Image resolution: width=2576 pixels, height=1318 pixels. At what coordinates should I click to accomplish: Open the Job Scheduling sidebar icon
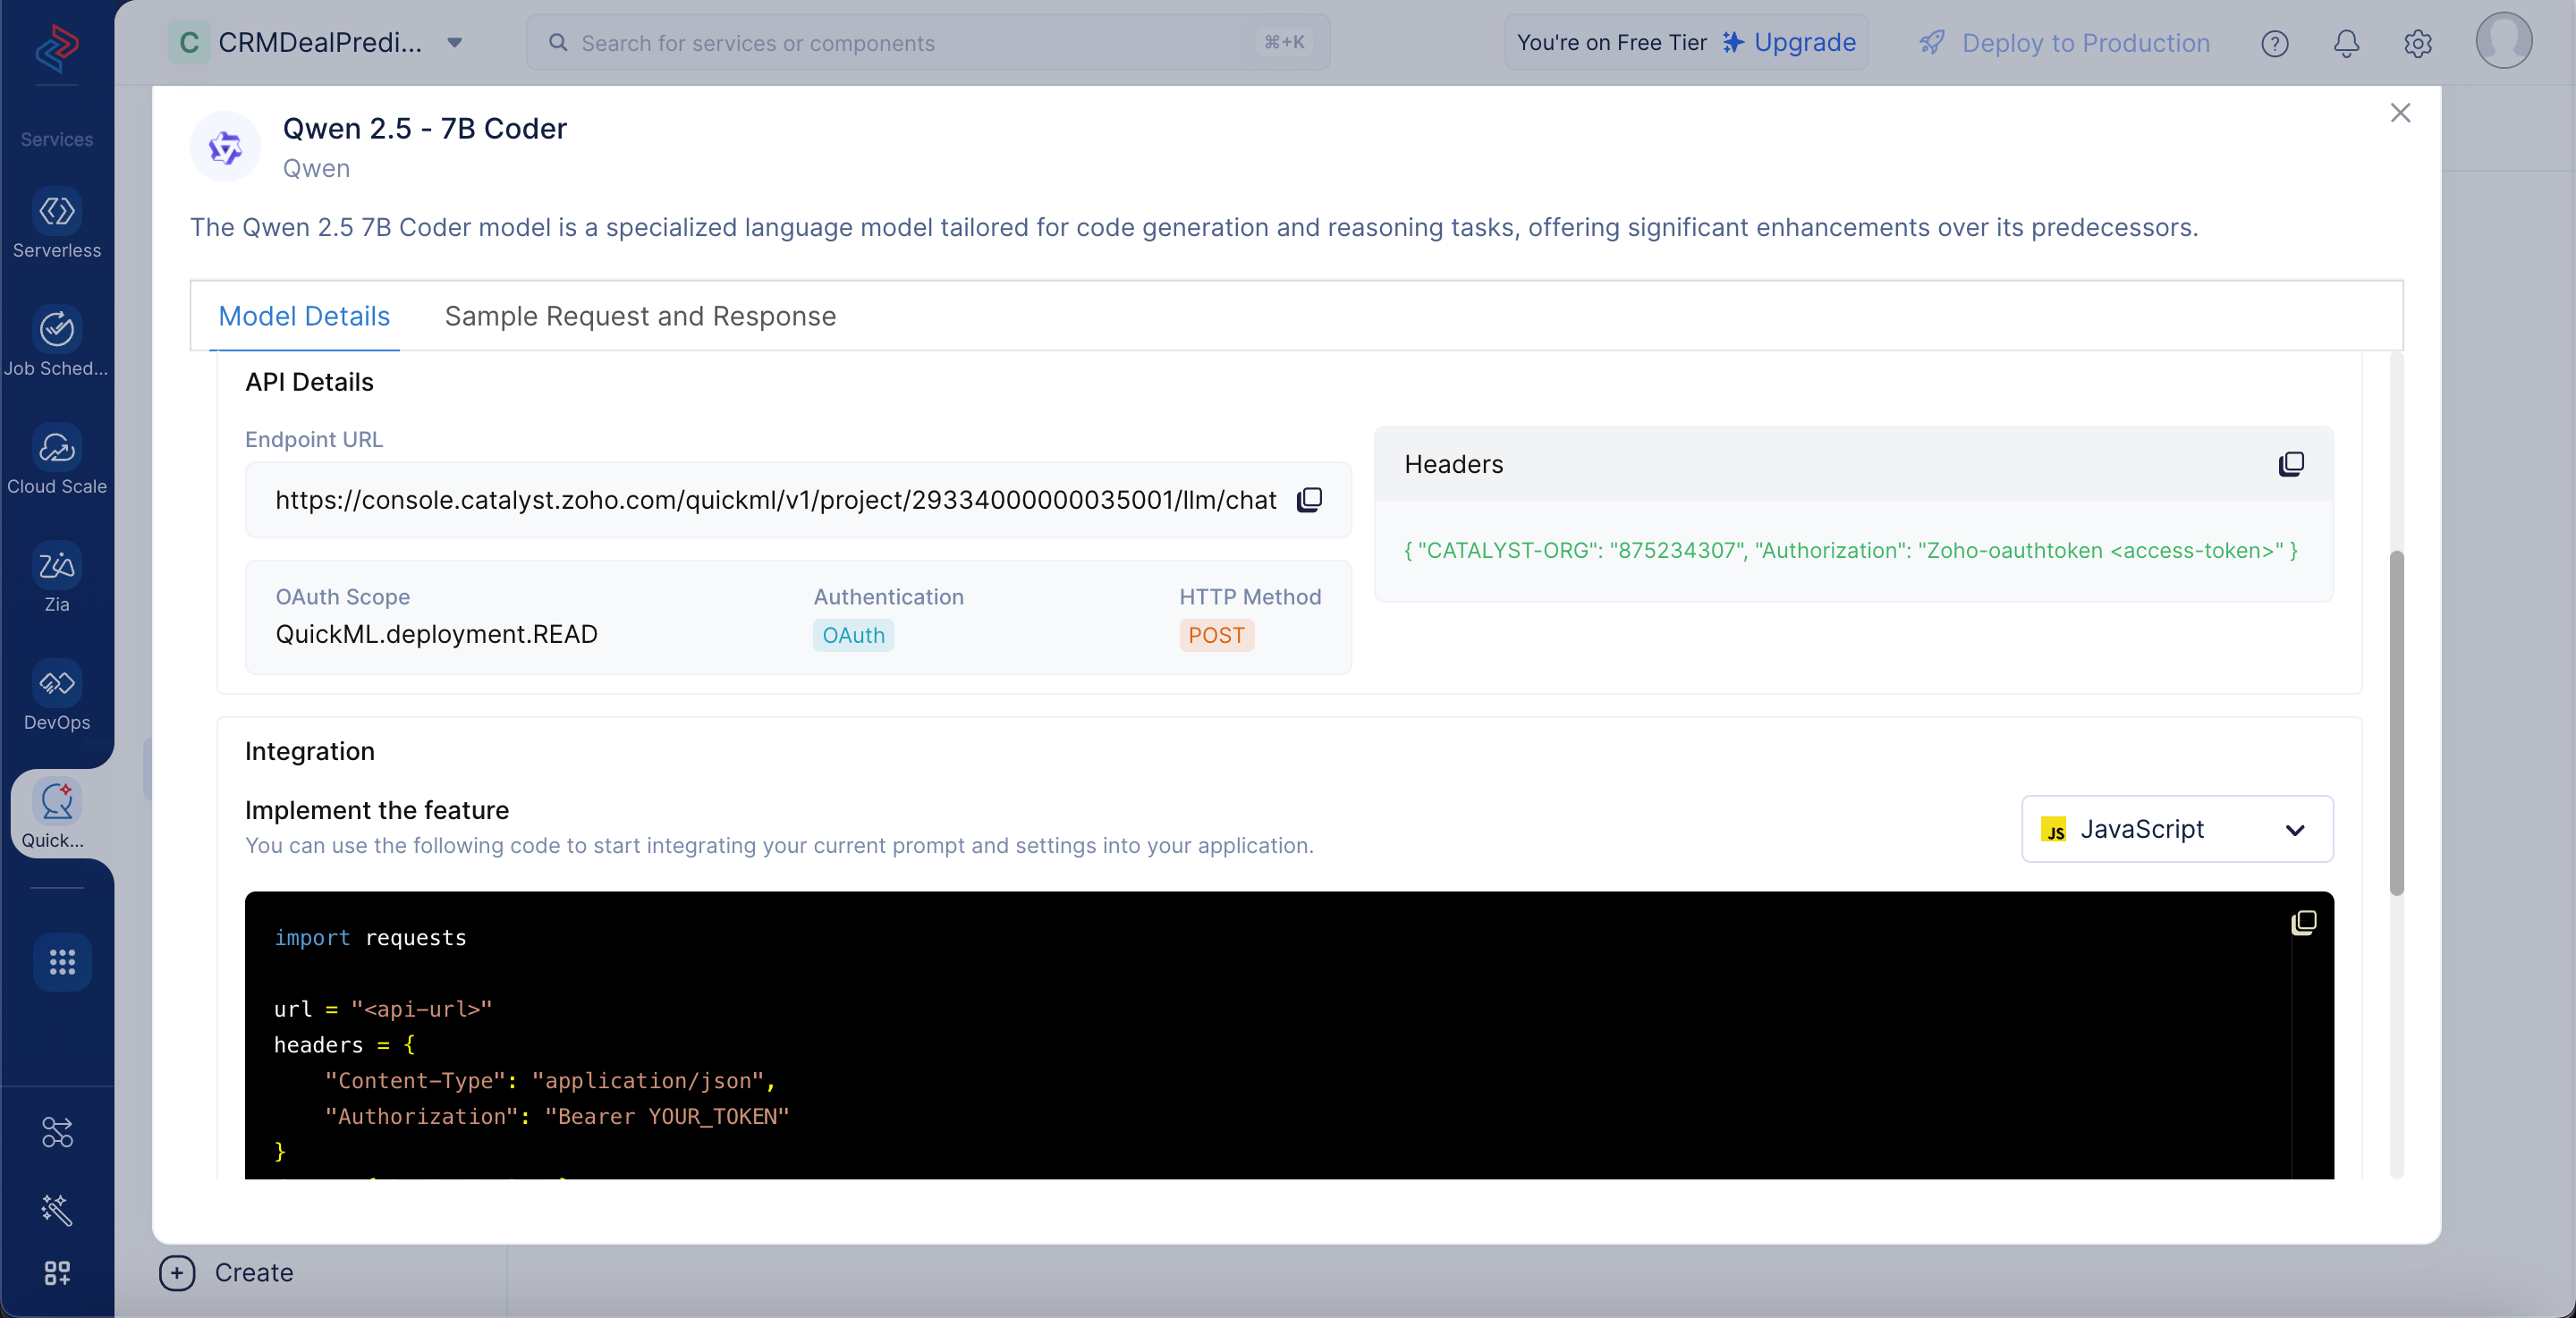[x=57, y=342]
